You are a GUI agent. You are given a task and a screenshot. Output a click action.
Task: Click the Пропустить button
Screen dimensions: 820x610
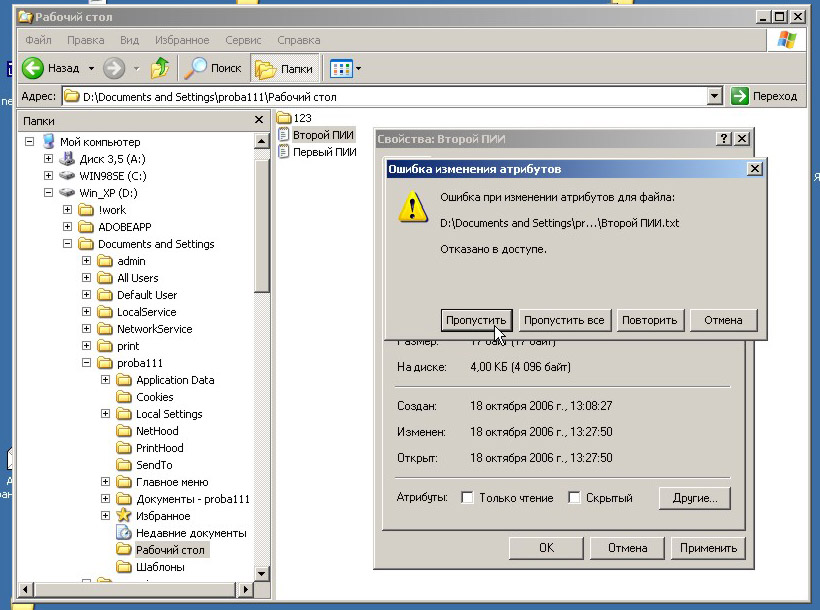(x=476, y=320)
